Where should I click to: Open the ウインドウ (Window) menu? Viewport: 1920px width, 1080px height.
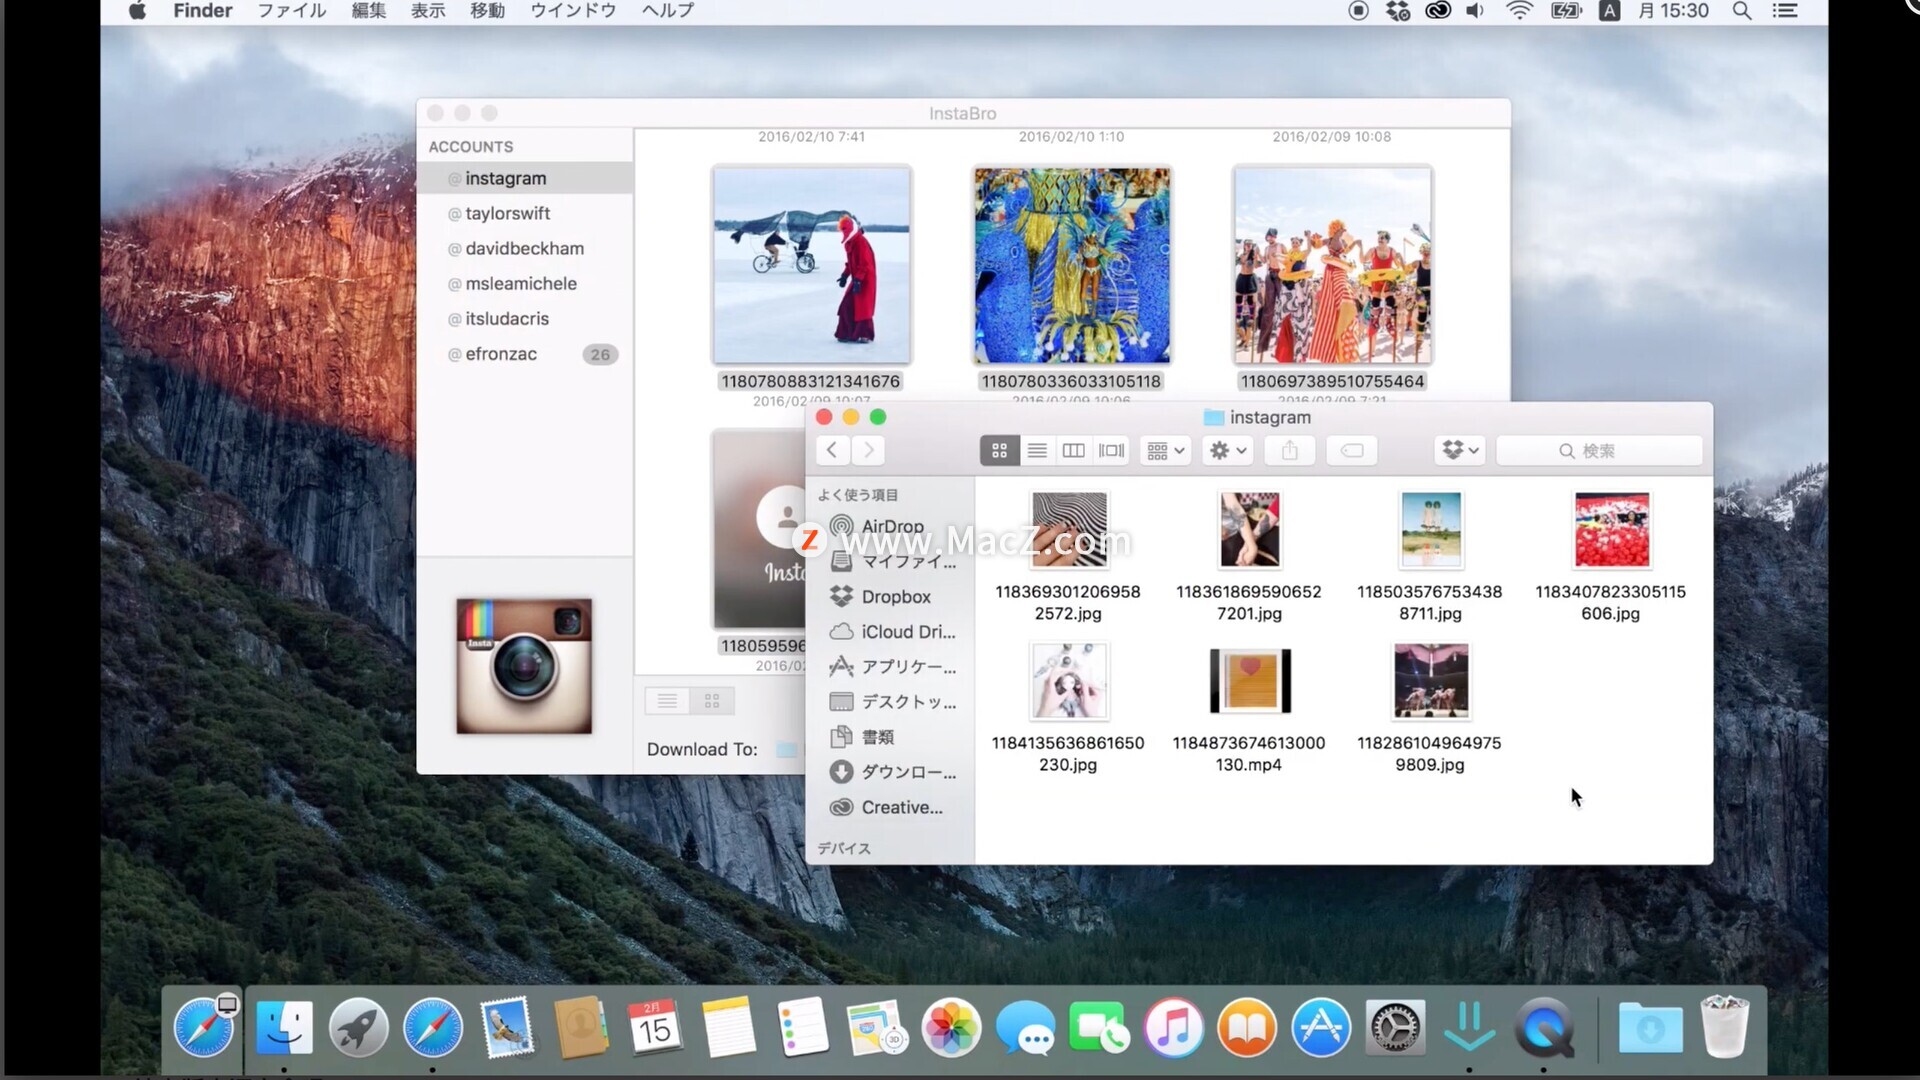click(573, 11)
